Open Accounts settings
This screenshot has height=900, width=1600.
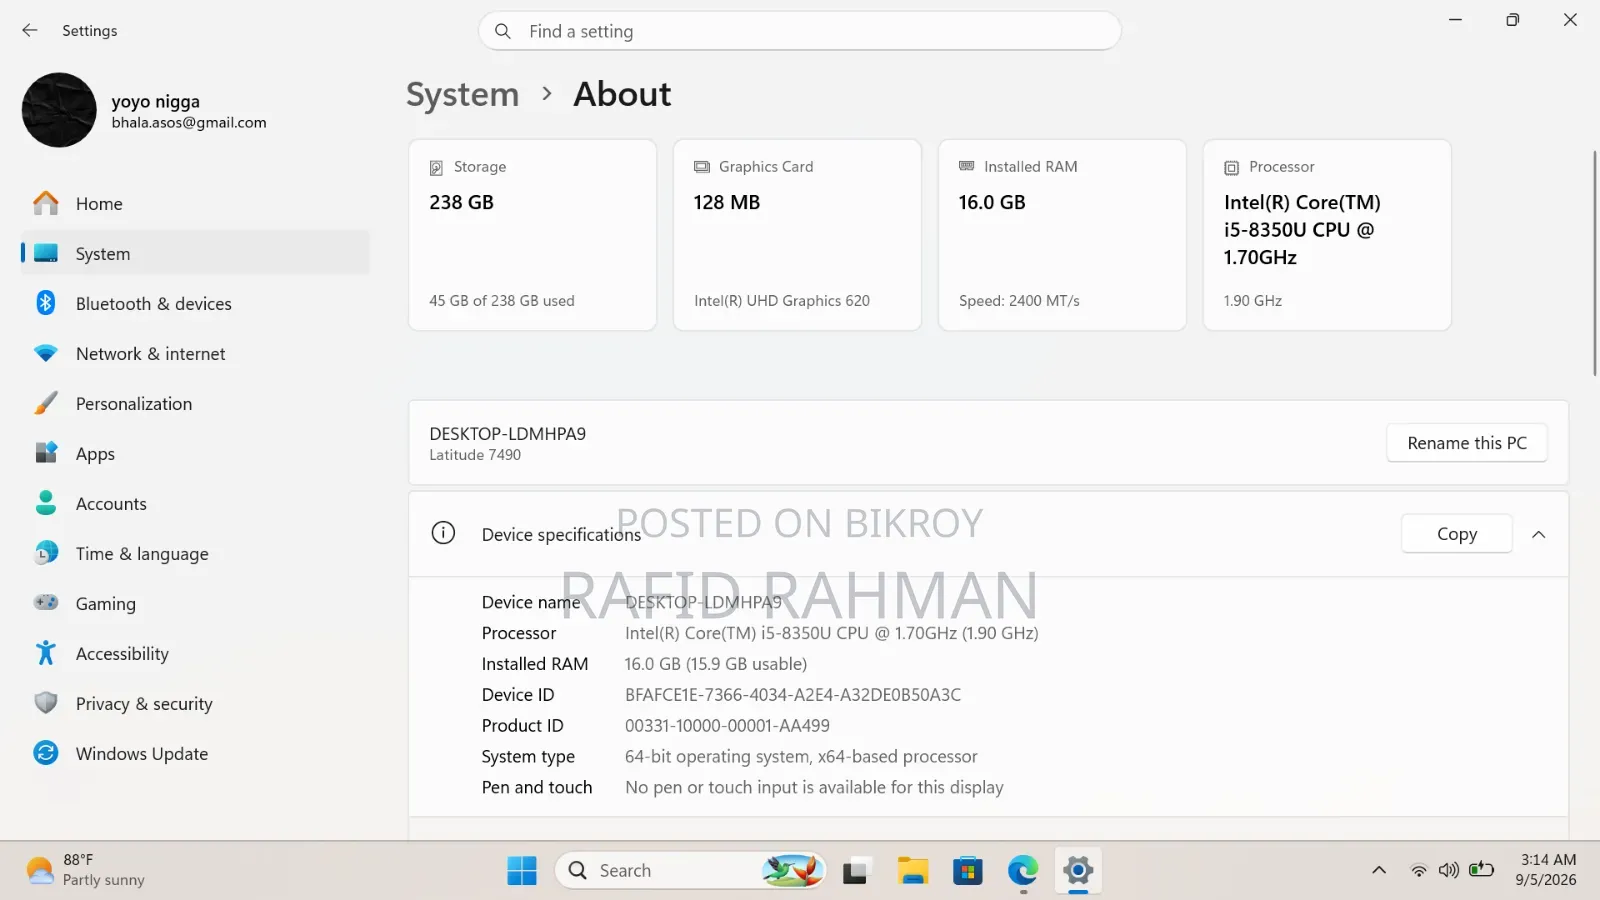(196, 503)
